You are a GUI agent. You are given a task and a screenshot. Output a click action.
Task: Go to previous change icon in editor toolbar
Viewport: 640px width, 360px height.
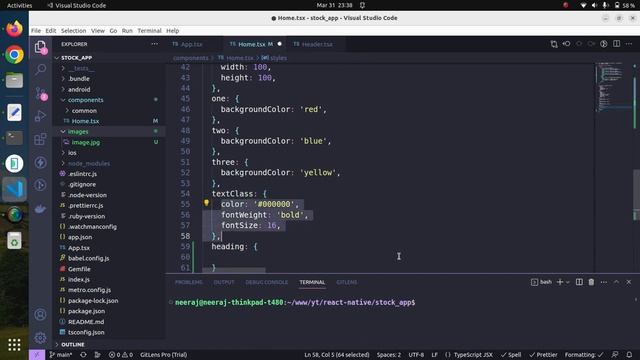[566, 44]
